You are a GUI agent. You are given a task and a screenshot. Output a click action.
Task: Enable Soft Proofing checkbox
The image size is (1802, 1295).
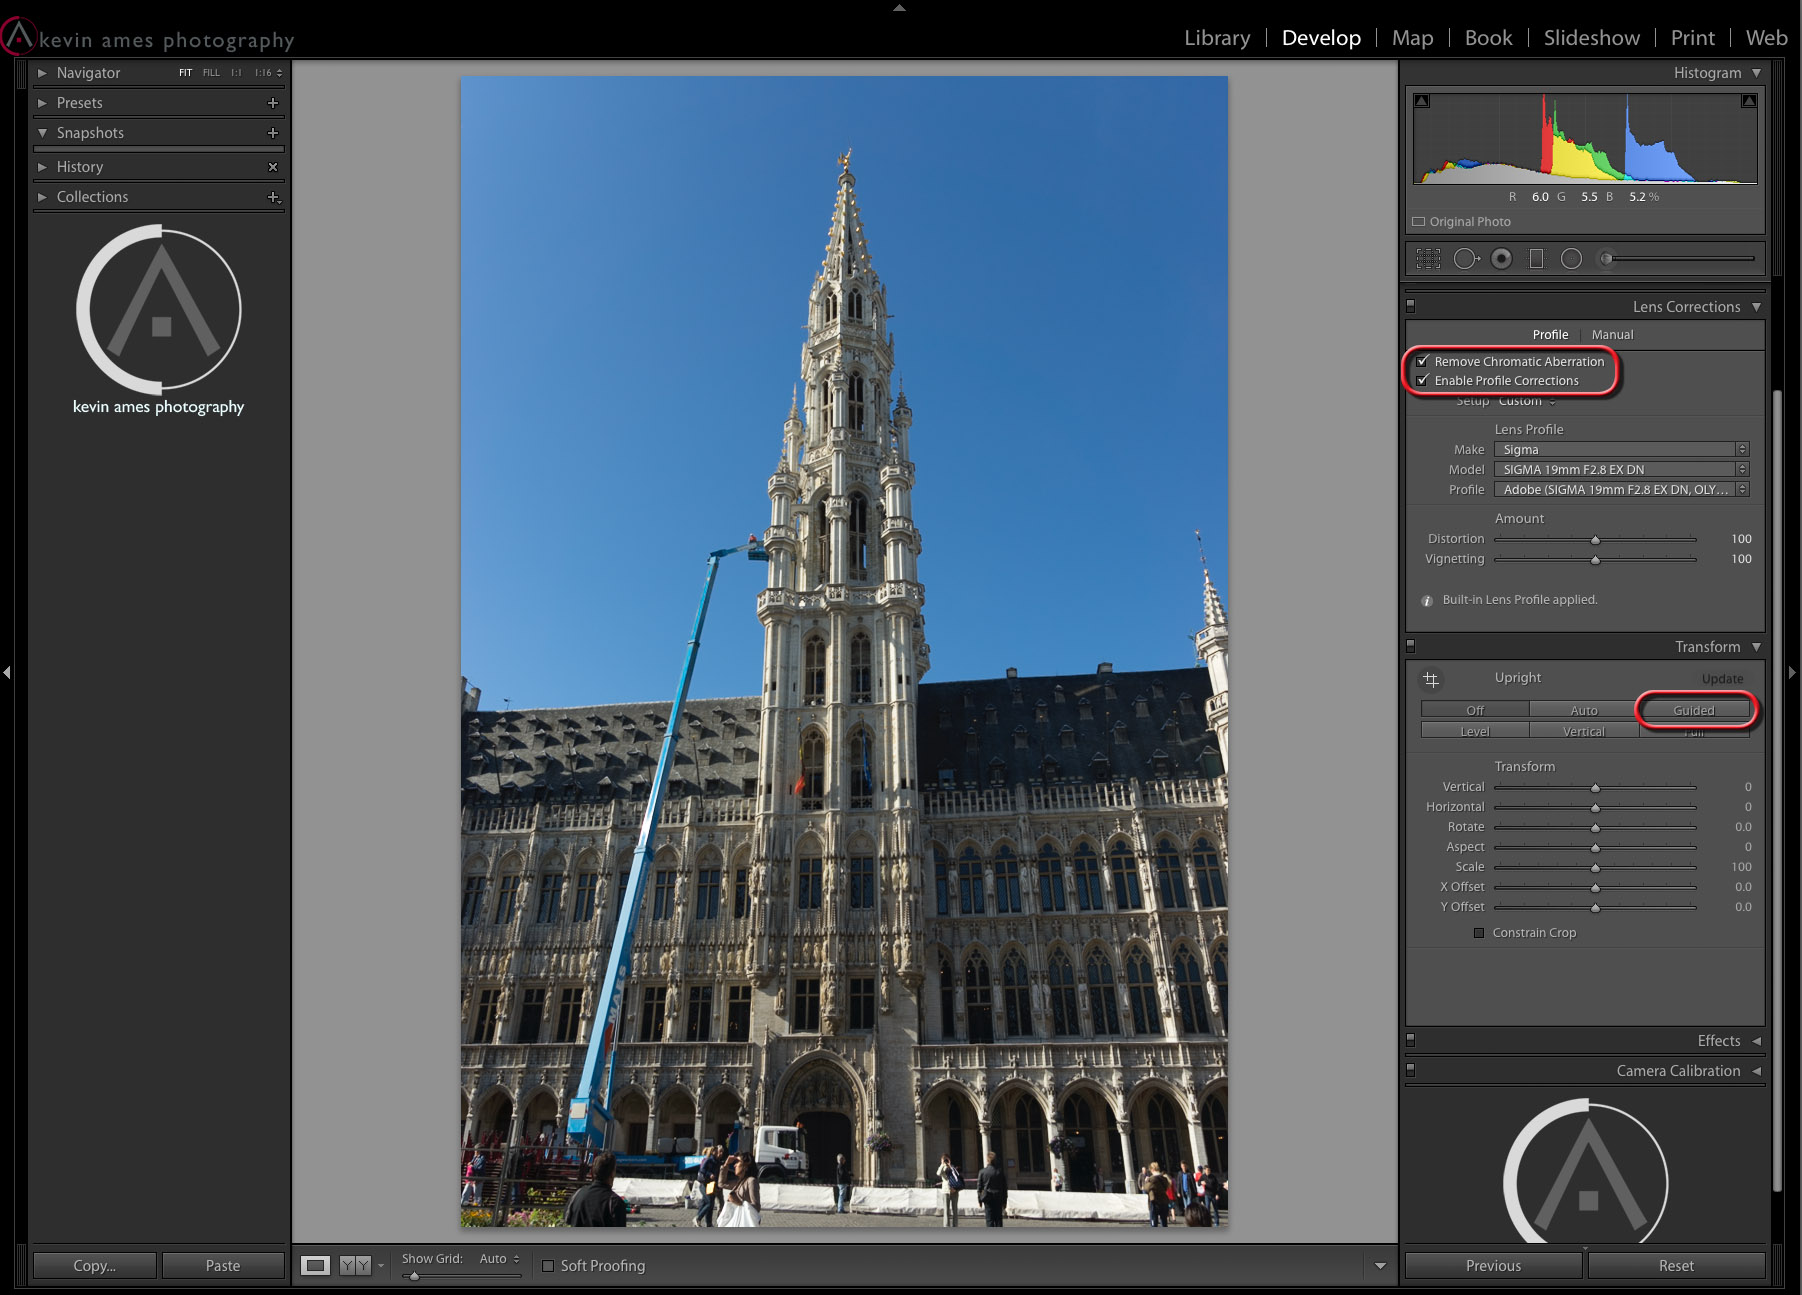(x=548, y=1266)
